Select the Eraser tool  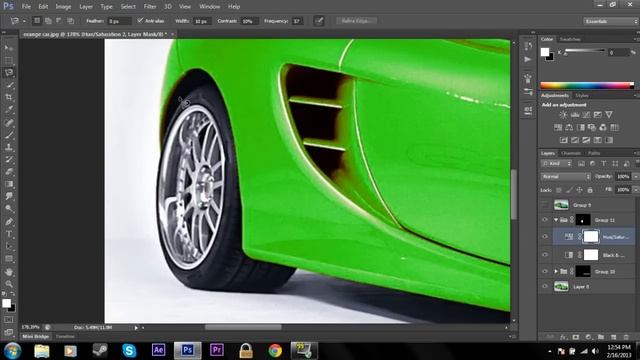point(9,172)
